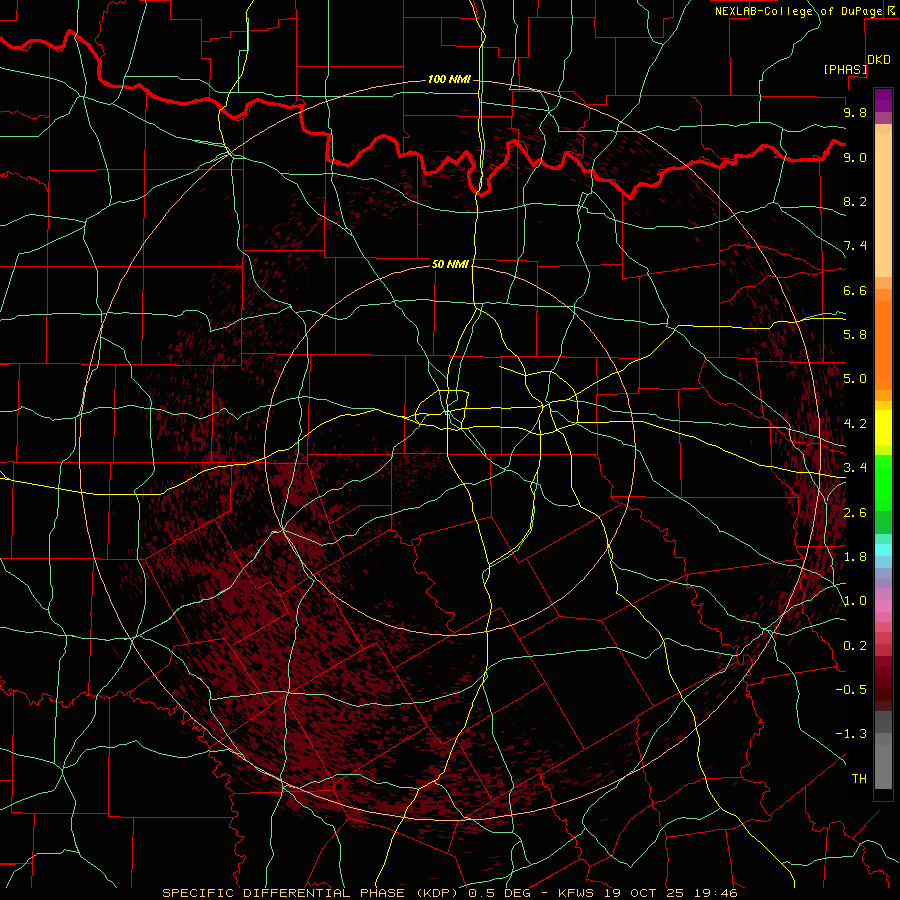Click the 8.2 value on color scale
The height and width of the screenshot is (900, 900).
[x=855, y=201]
